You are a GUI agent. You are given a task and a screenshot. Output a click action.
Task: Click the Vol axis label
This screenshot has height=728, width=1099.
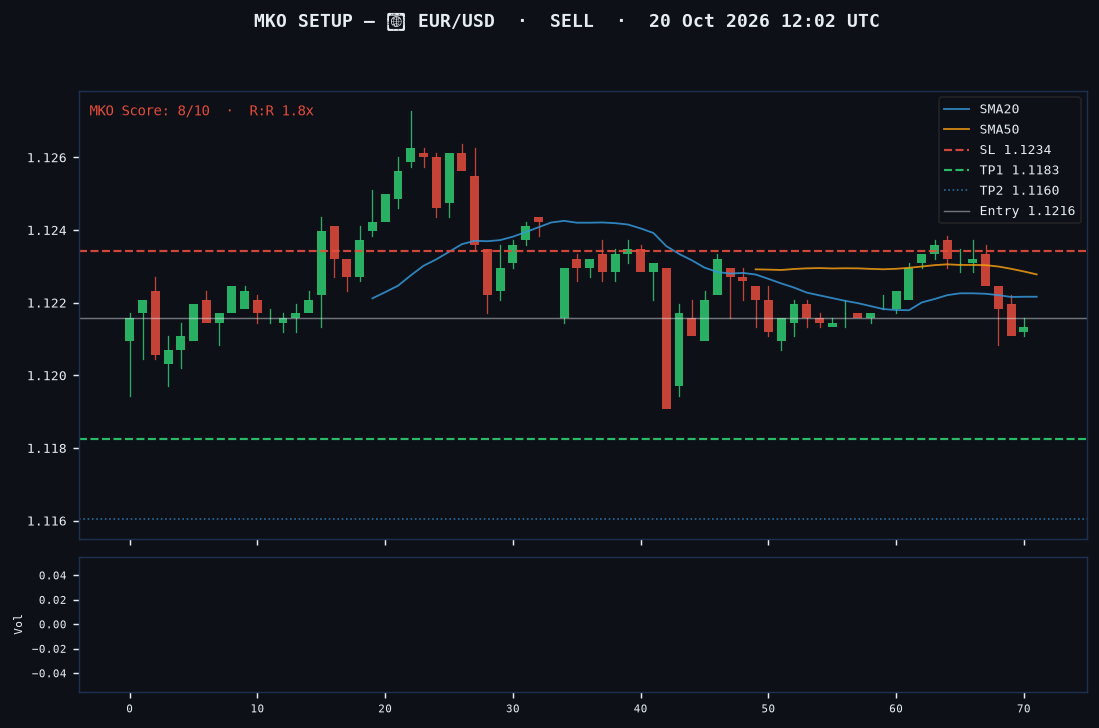point(18,624)
